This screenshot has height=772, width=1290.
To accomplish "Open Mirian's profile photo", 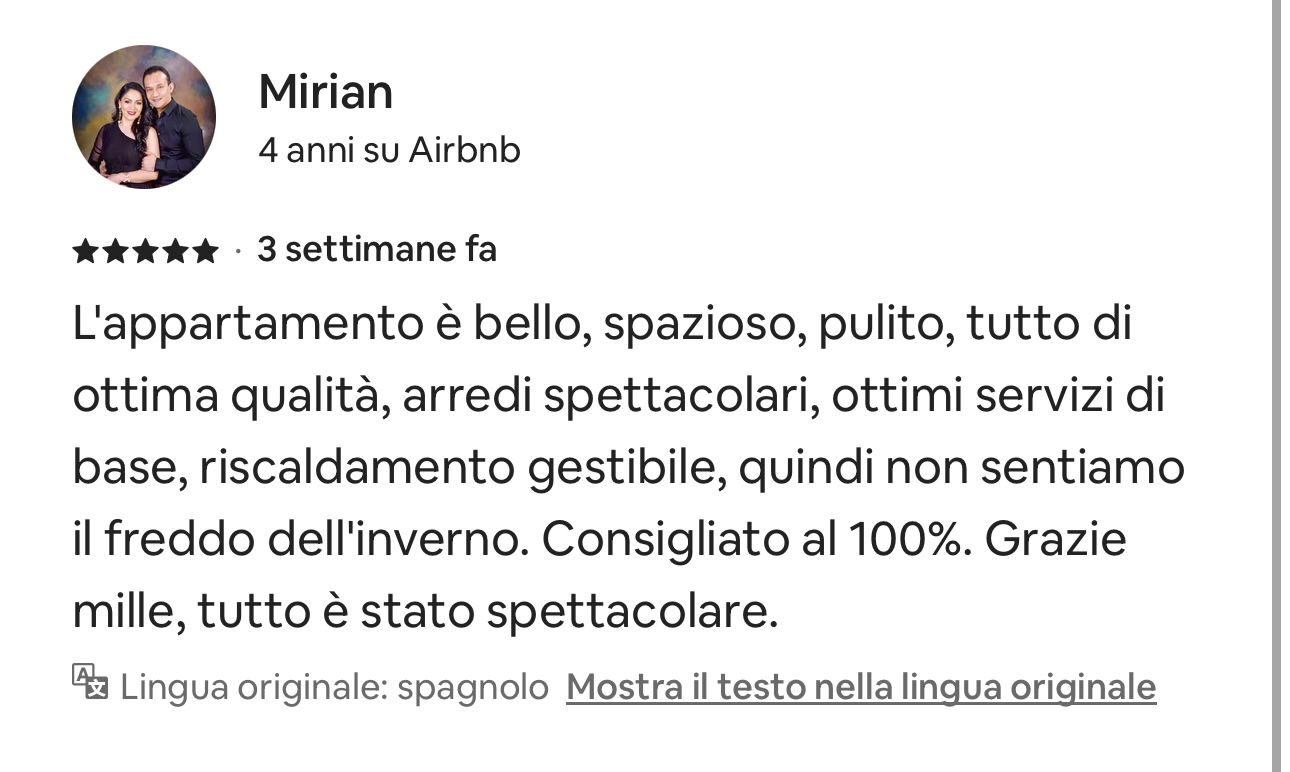I will pyautogui.click(x=144, y=116).
